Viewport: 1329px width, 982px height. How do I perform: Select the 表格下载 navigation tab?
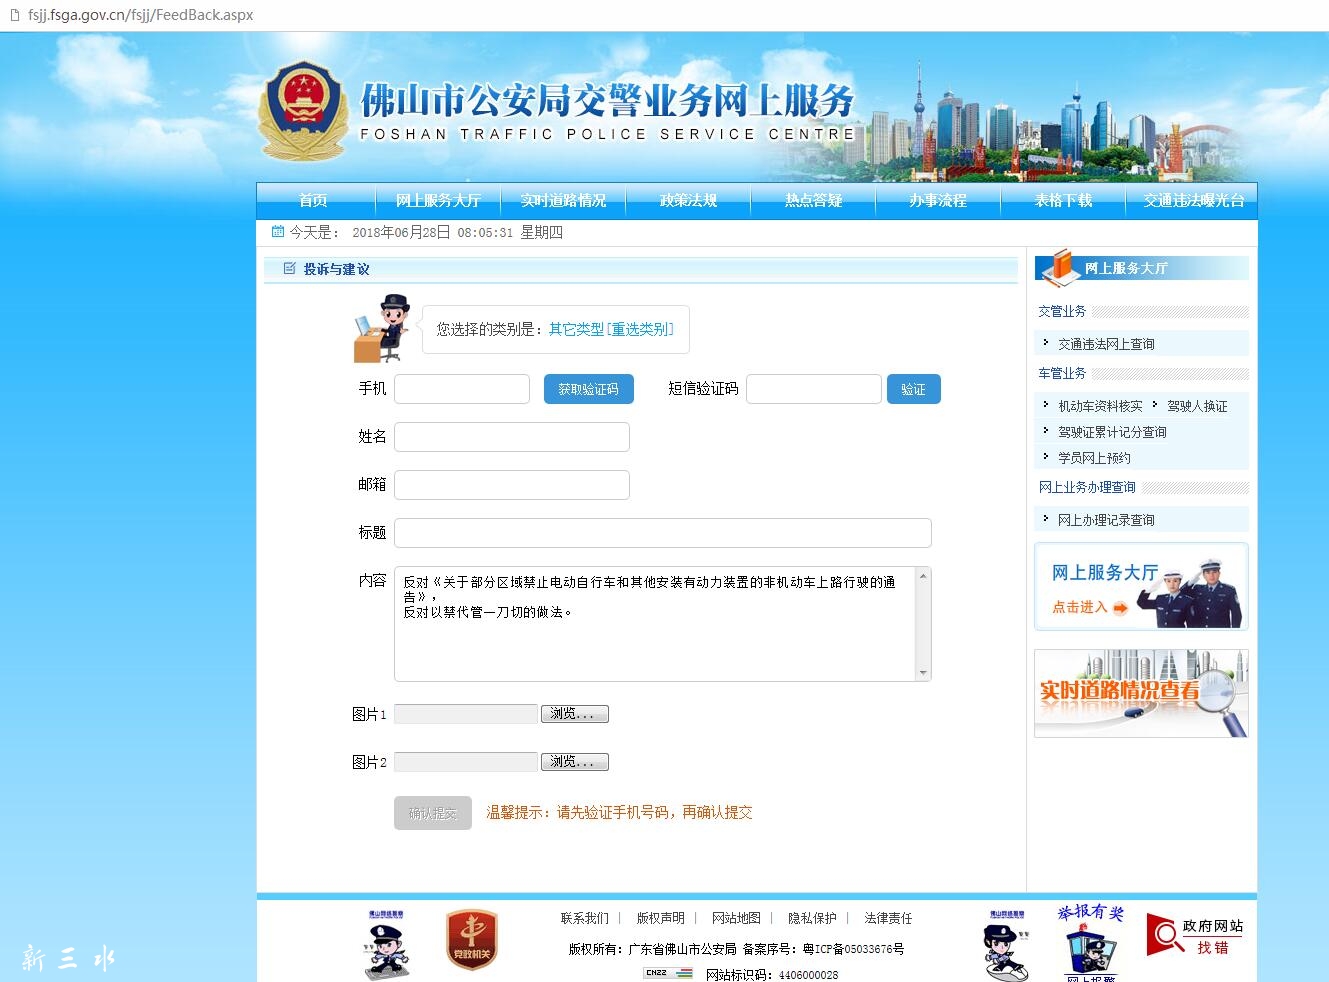(1063, 201)
